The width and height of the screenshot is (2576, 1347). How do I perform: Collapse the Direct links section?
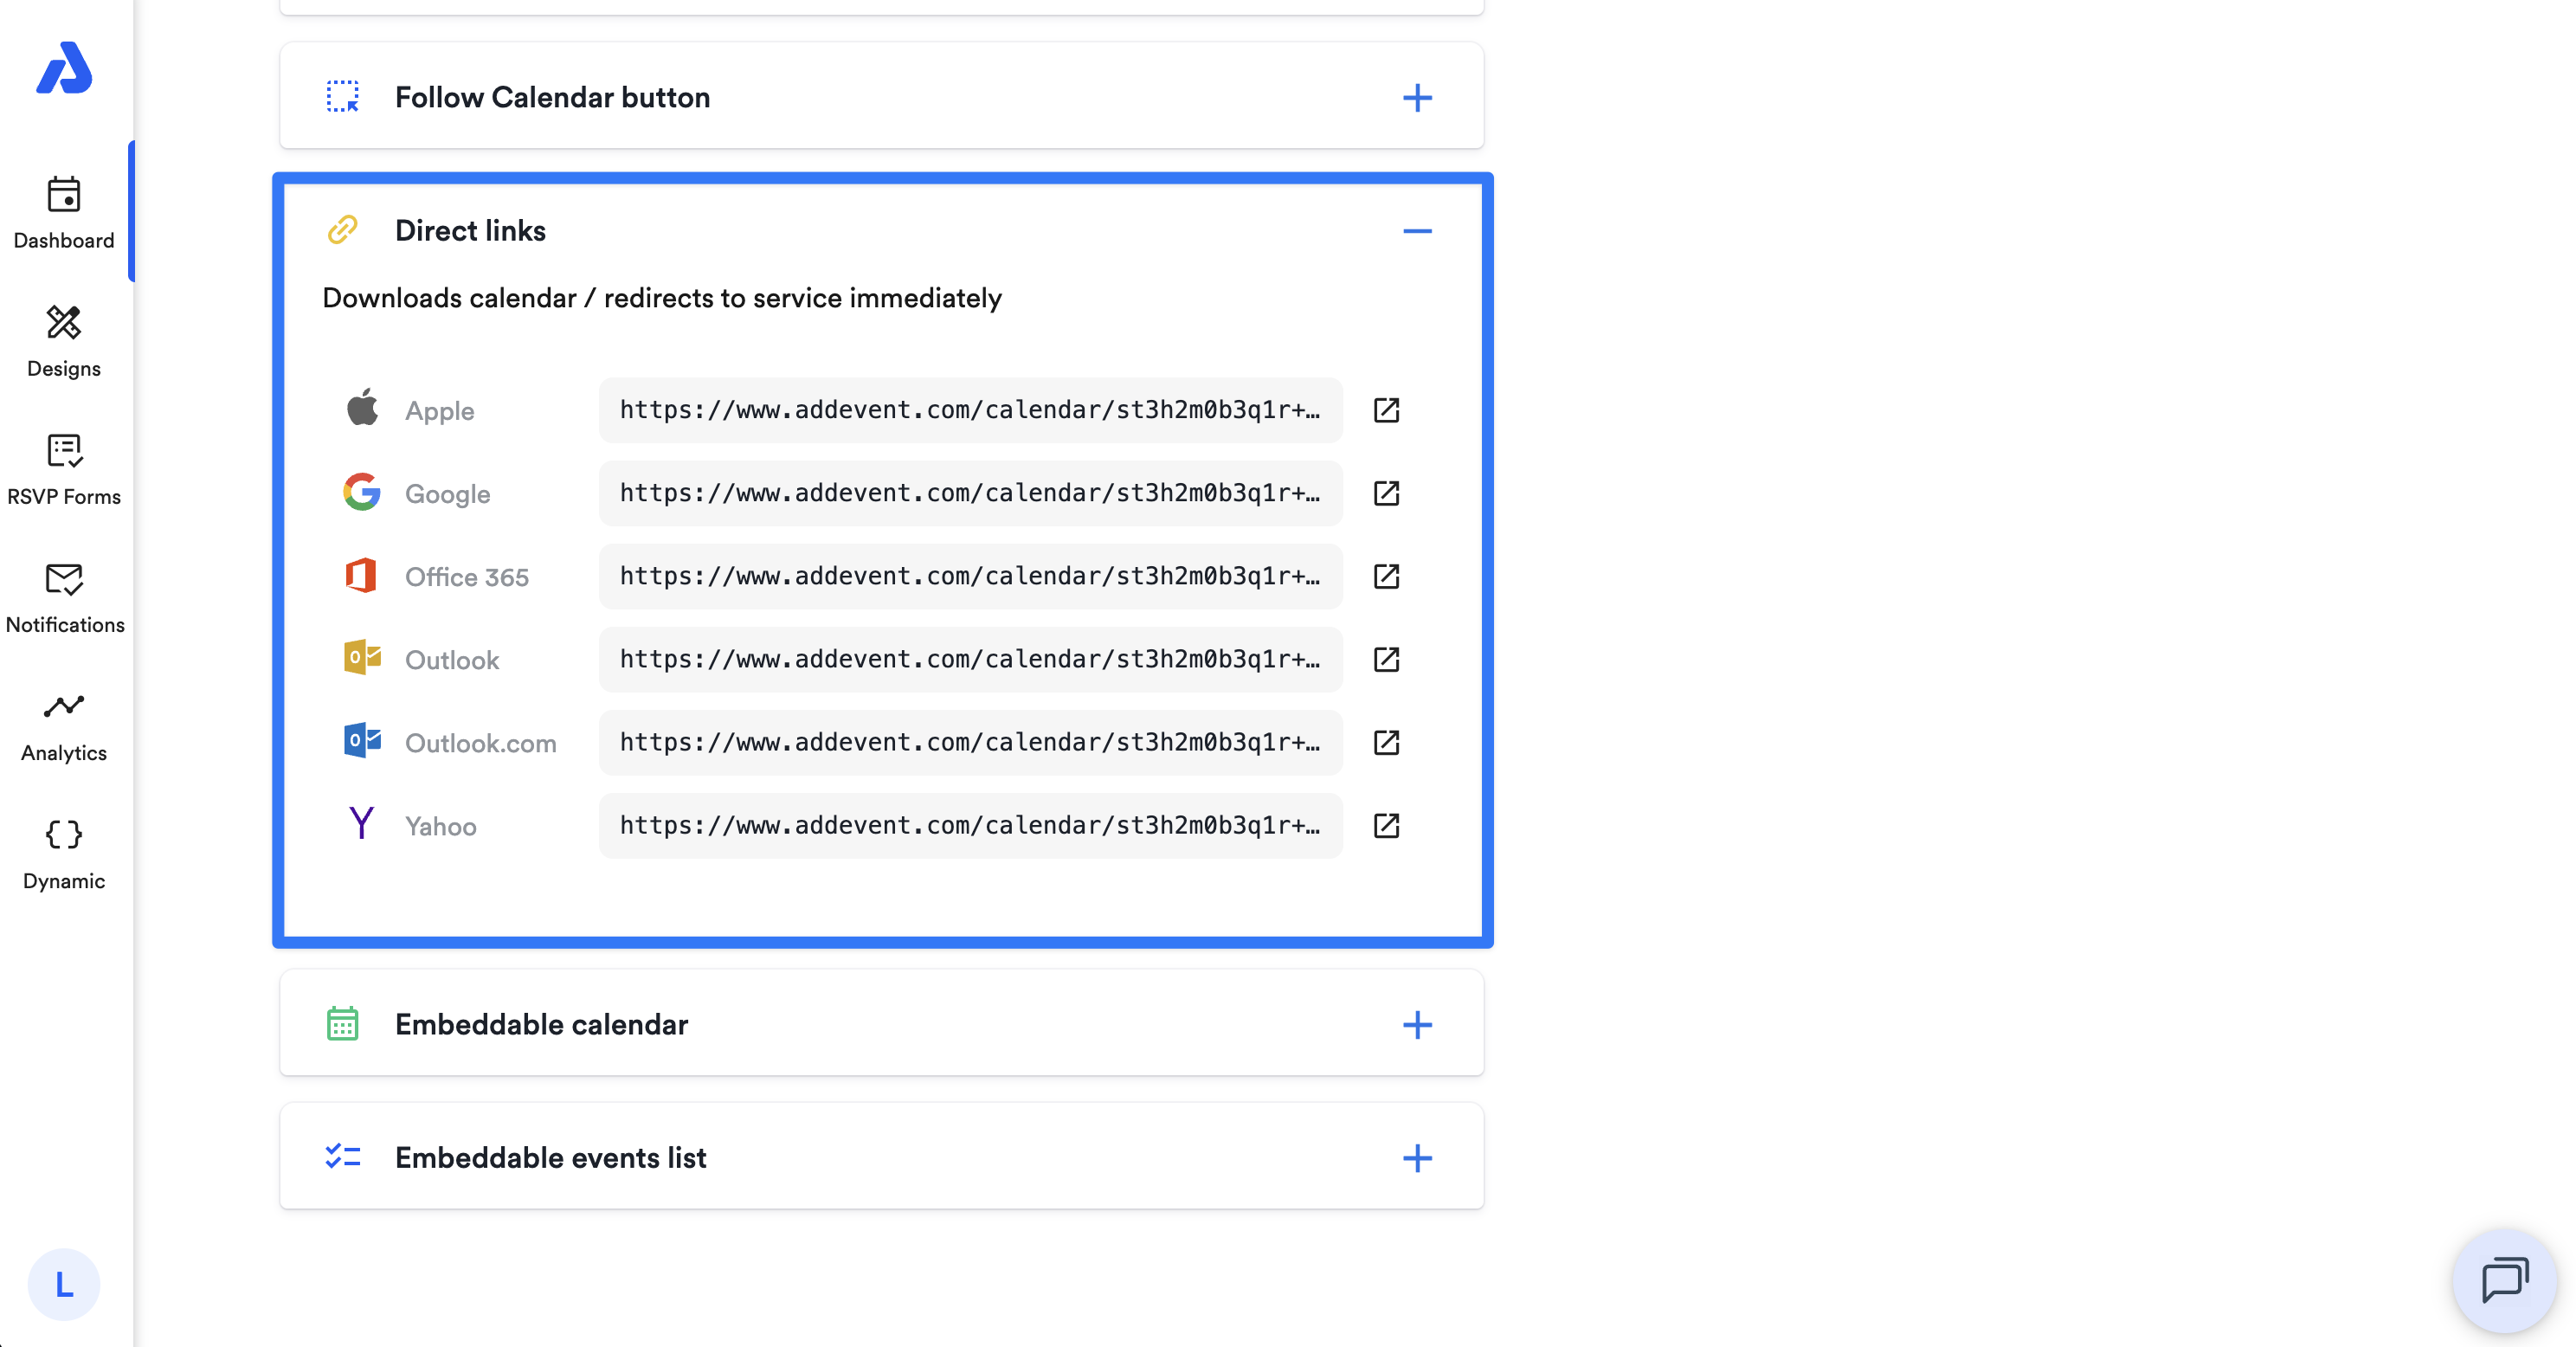1417,231
